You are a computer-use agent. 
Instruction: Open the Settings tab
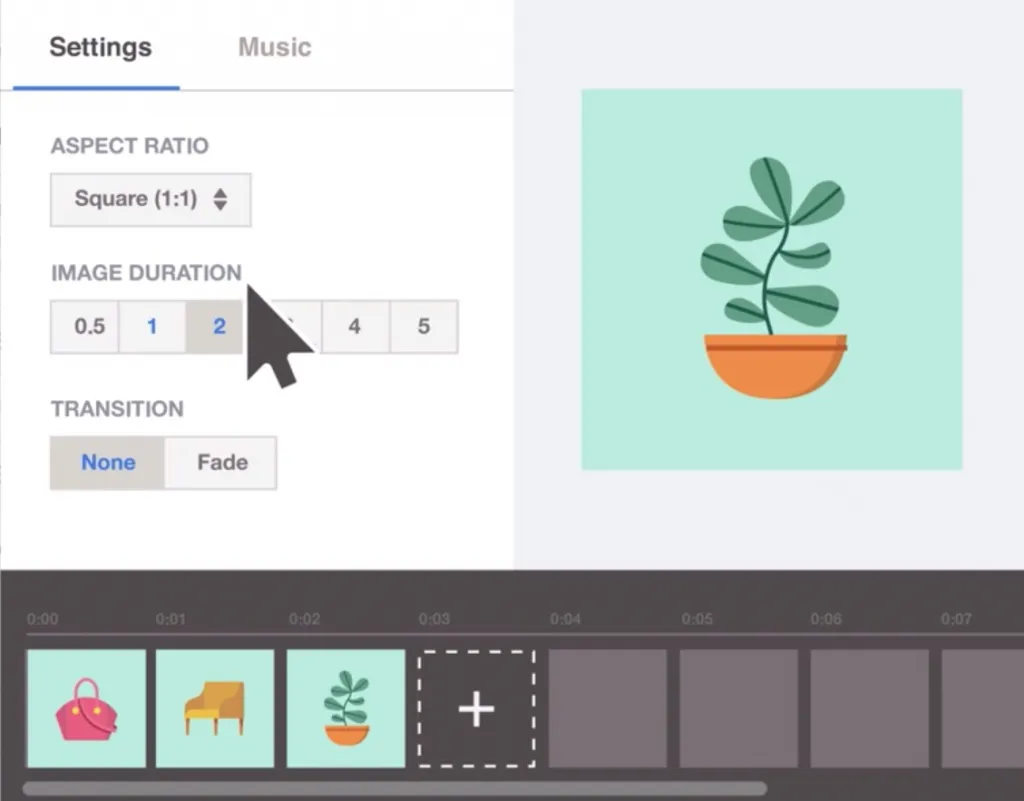pyautogui.click(x=100, y=47)
